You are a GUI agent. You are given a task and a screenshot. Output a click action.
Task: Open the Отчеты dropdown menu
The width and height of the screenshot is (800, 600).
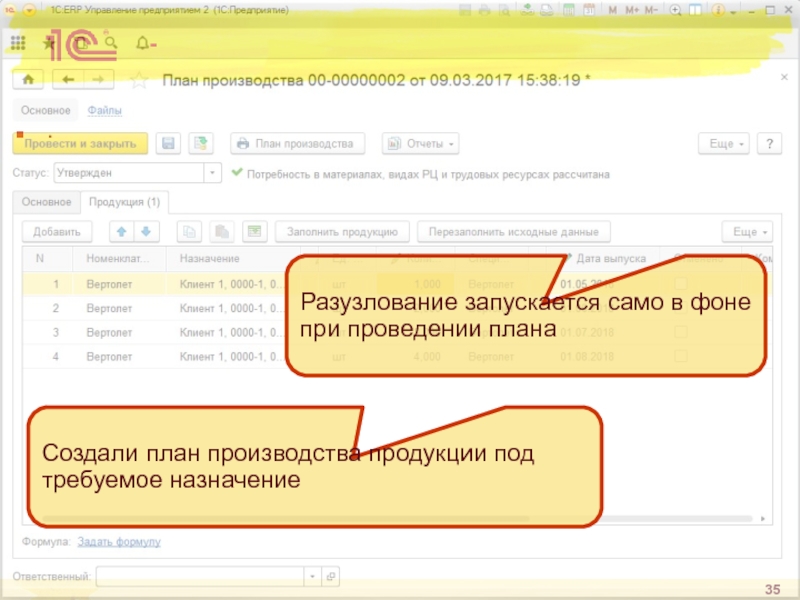tap(420, 144)
